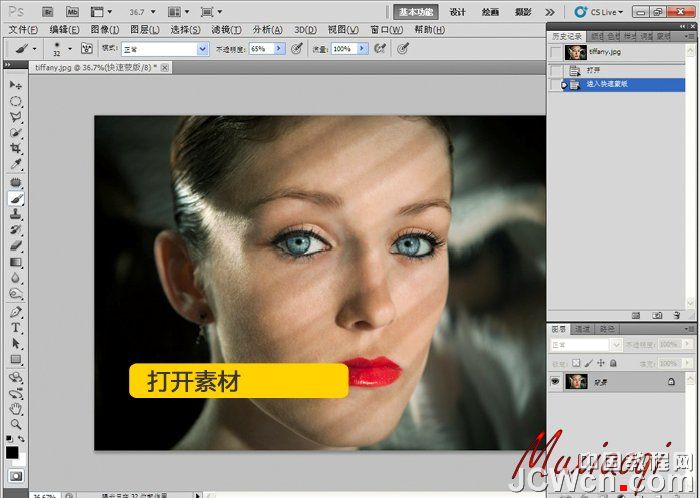Select the Spot Healing Brush tool
Viewport: 700px width, 498px height.
click(x=16, y=182)
